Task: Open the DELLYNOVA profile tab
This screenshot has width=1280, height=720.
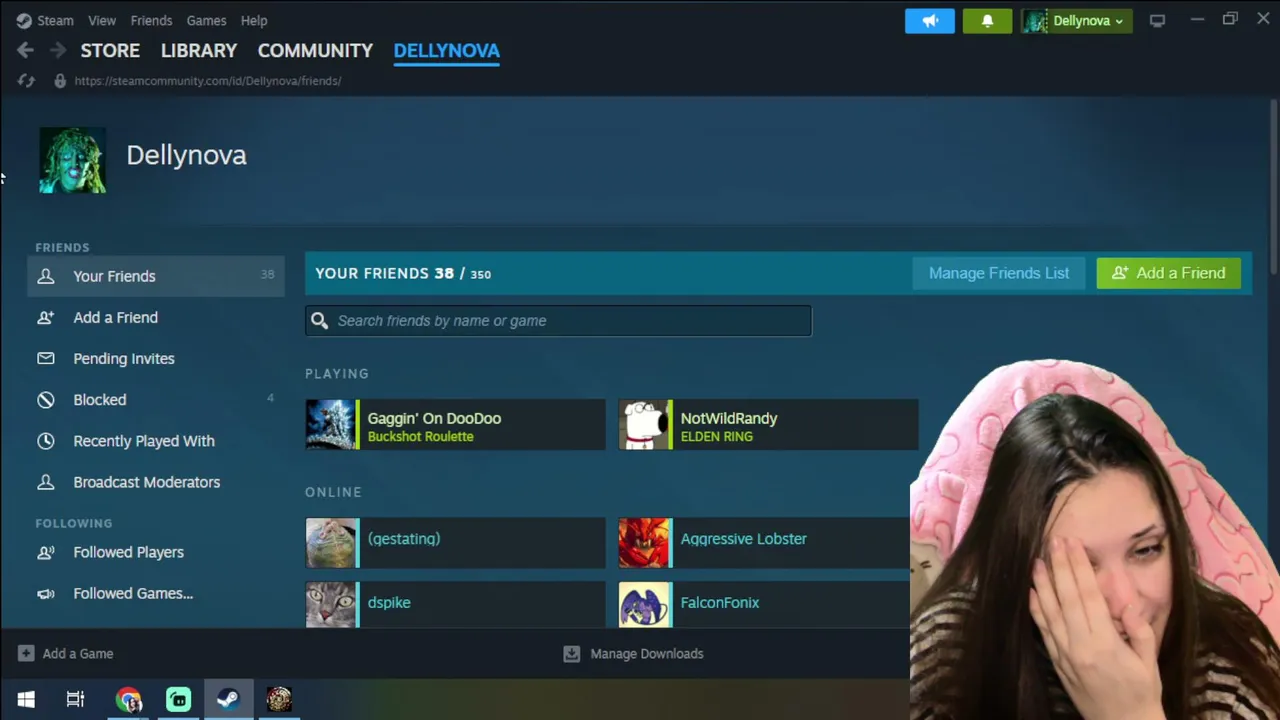Action: 447,50
